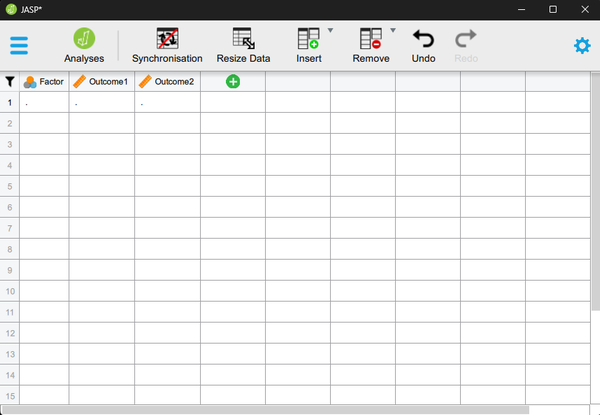This screenshot has height=415, width=600.
Task: Click the vertical scrollbar thumb
Action: (596, 191)
